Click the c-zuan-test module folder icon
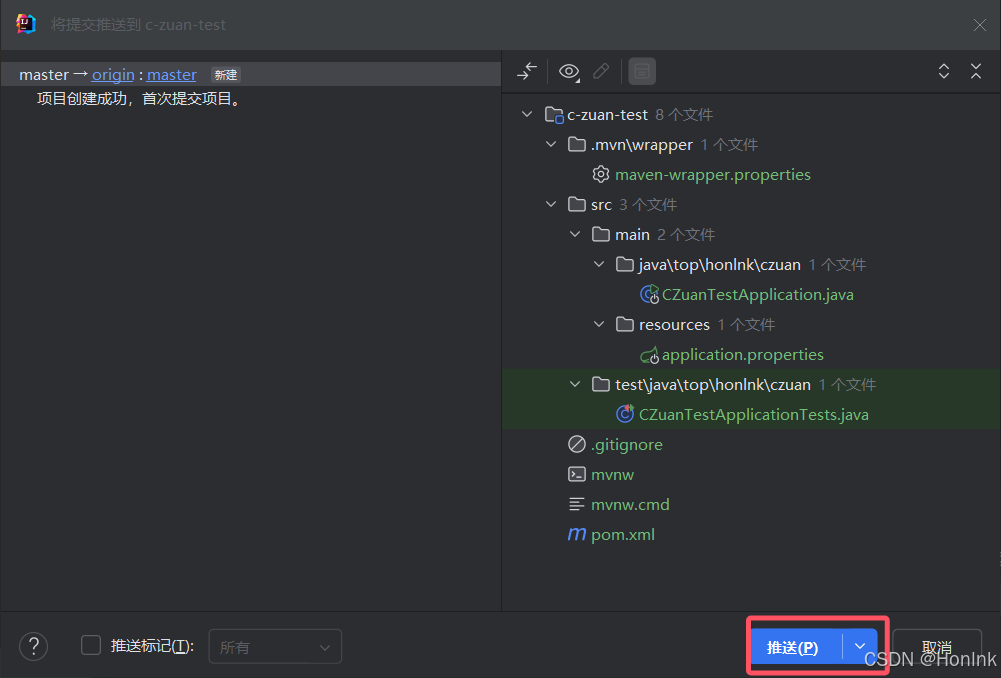Screen dimensions: 1001x678 click(x=553, y=115)
